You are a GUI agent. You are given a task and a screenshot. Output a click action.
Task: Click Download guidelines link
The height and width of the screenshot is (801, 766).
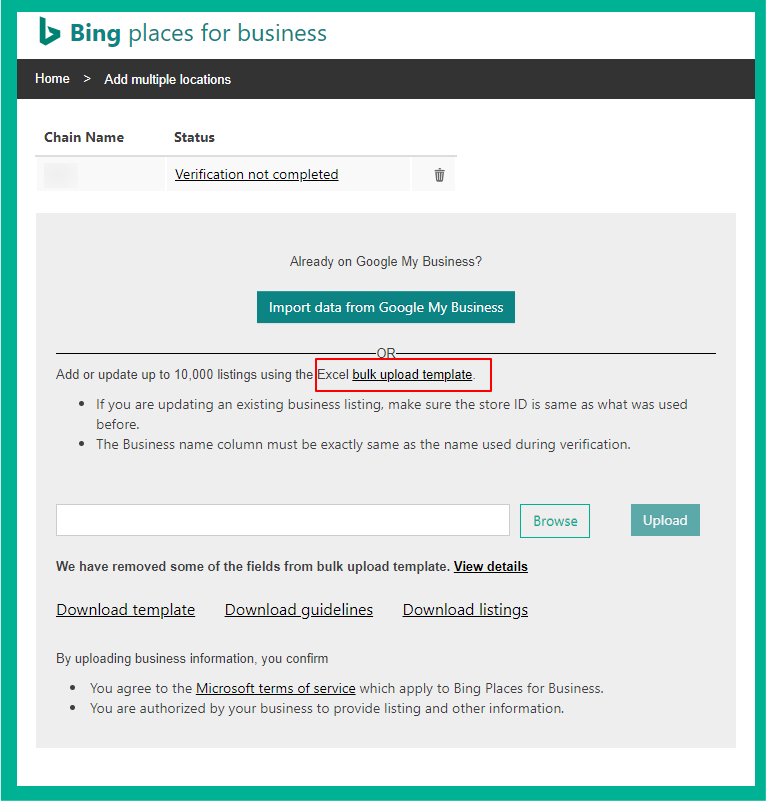(299, 609)
